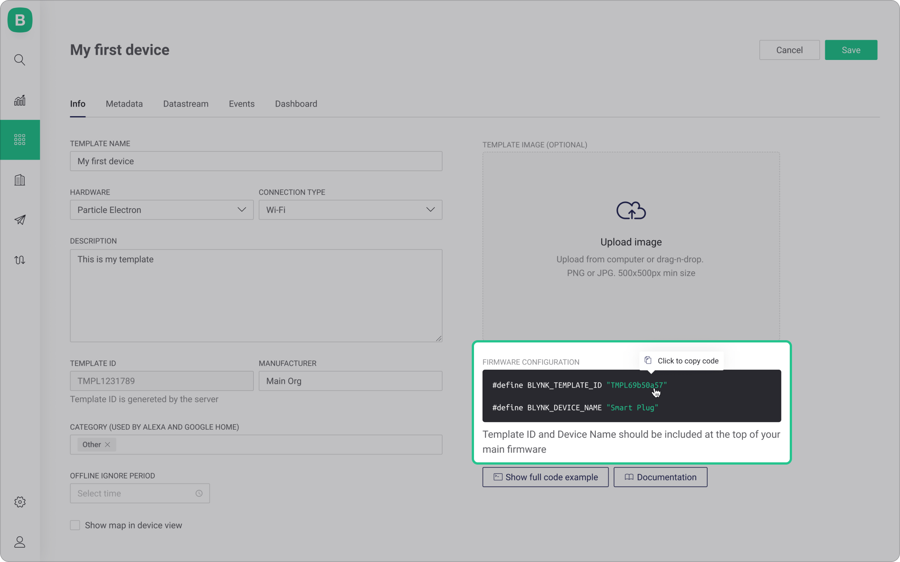Screen dimensions: 900x562
Task: Switch to the Metadata tab
Action: [x=124, y=104]
